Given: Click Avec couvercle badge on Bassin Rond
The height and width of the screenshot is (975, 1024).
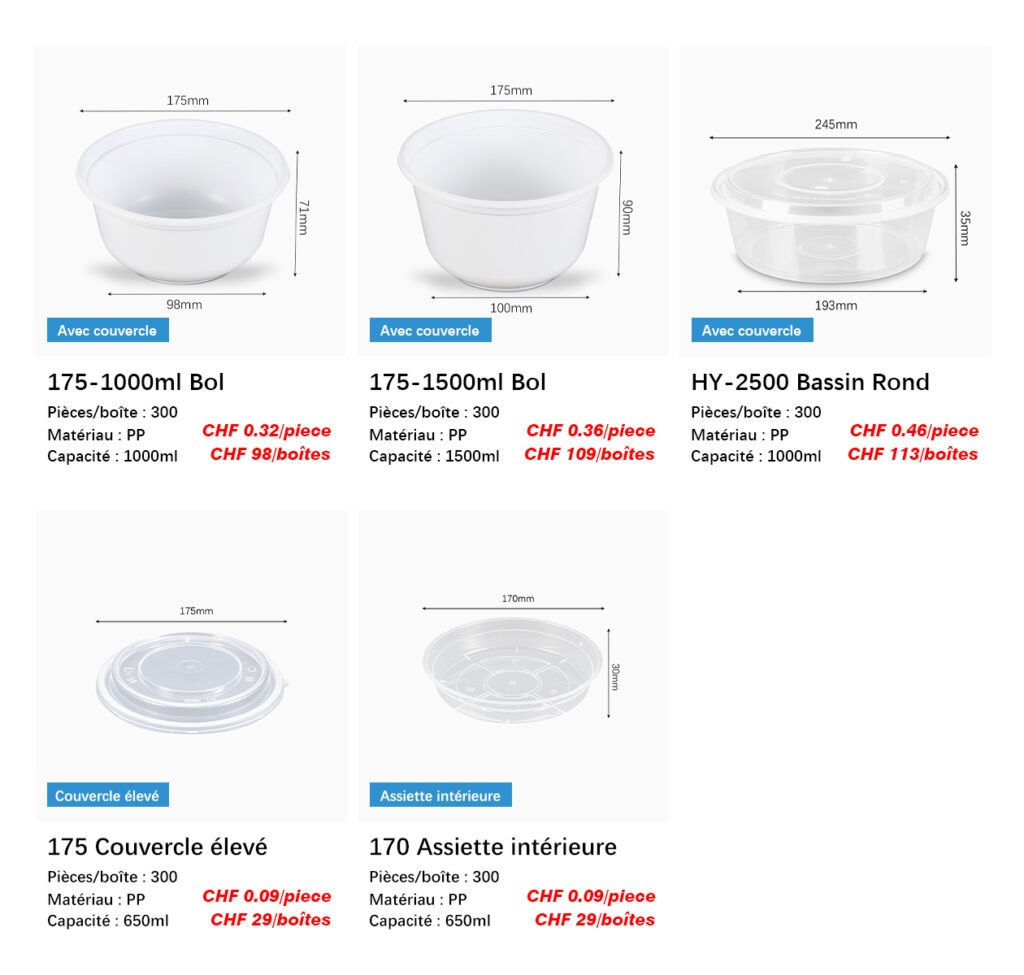Looking at the screenshot, I should click(752, 330).
